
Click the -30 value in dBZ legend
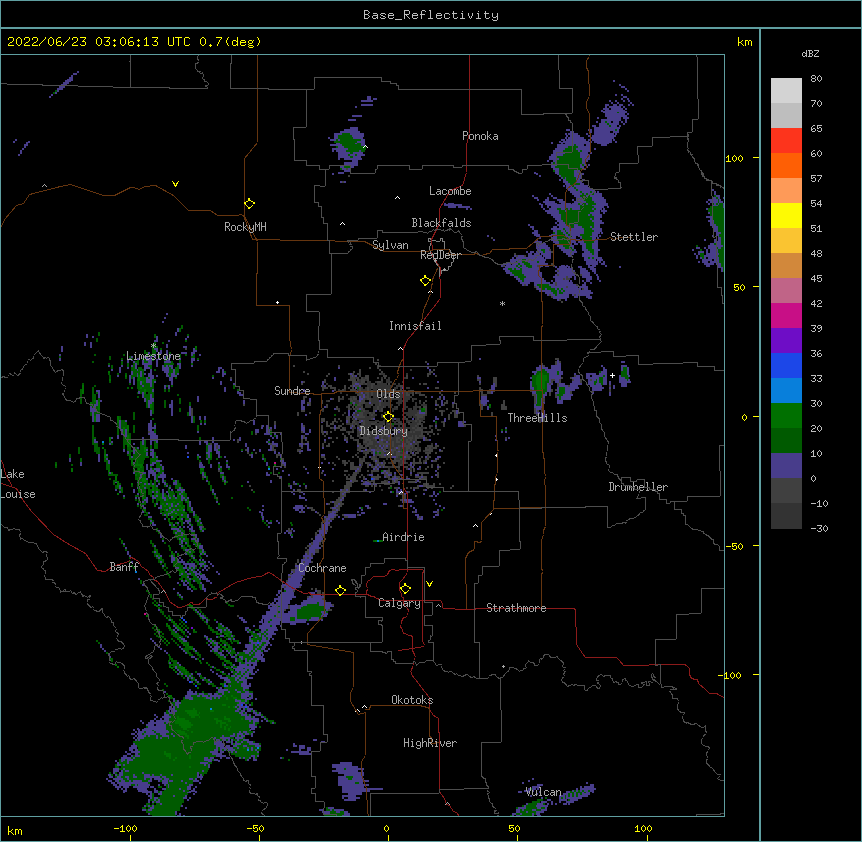[819, 529]
